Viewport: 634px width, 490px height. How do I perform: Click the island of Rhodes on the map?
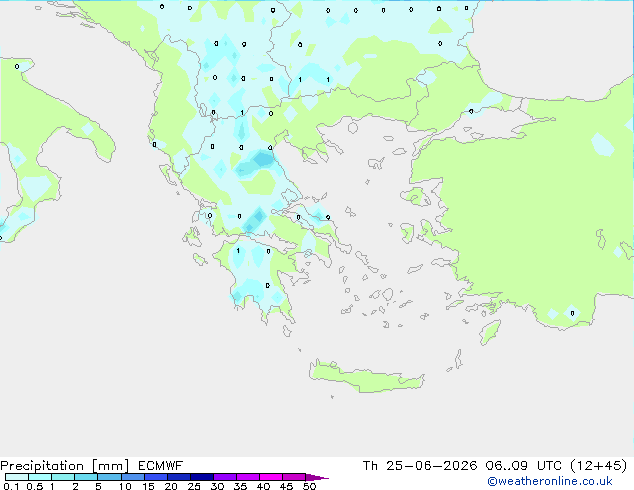click(490, 332)
